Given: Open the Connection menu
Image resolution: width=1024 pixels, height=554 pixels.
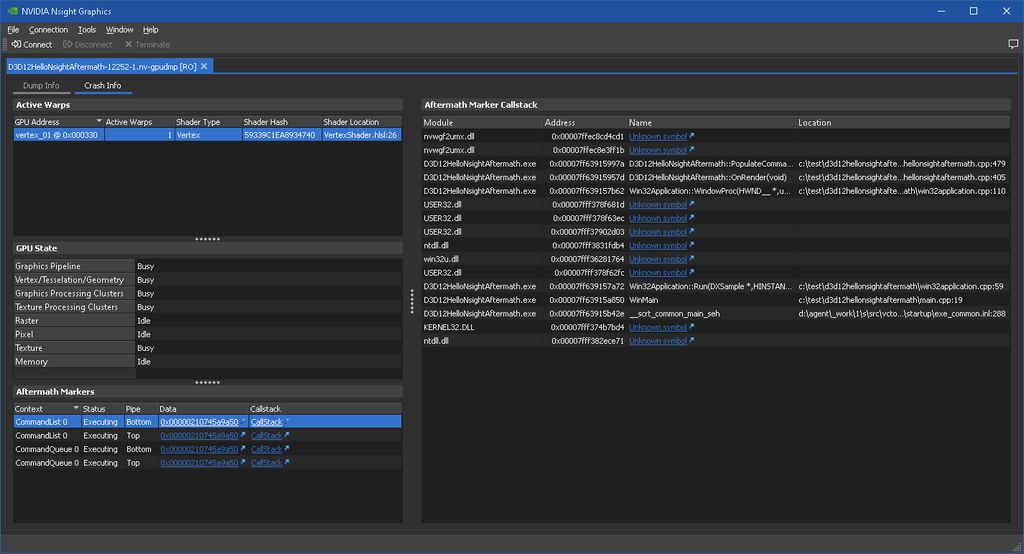Looking at the screenshot, I should (x=48, y=29).
